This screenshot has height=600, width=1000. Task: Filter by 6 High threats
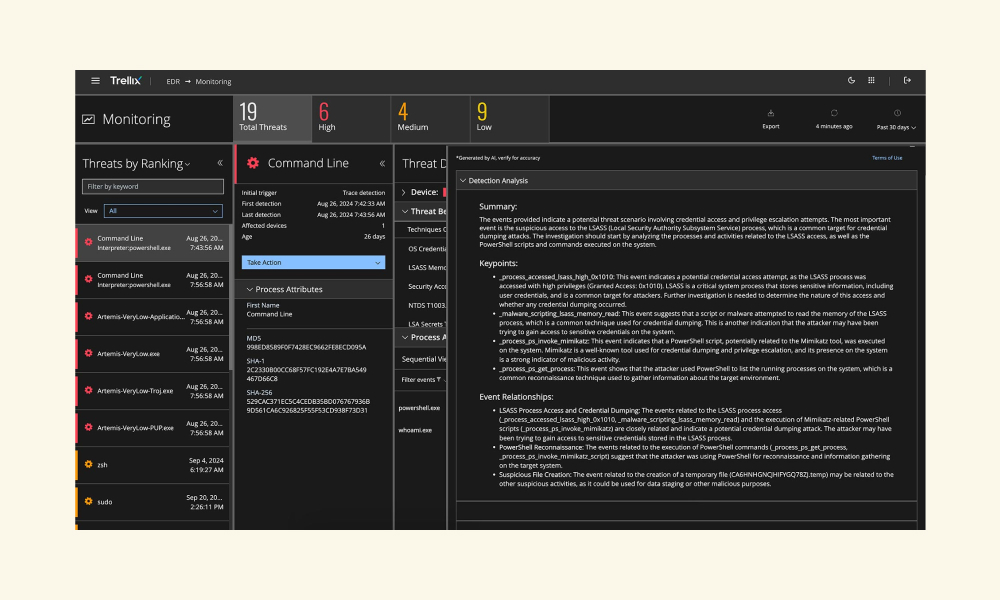click(351, 118)
